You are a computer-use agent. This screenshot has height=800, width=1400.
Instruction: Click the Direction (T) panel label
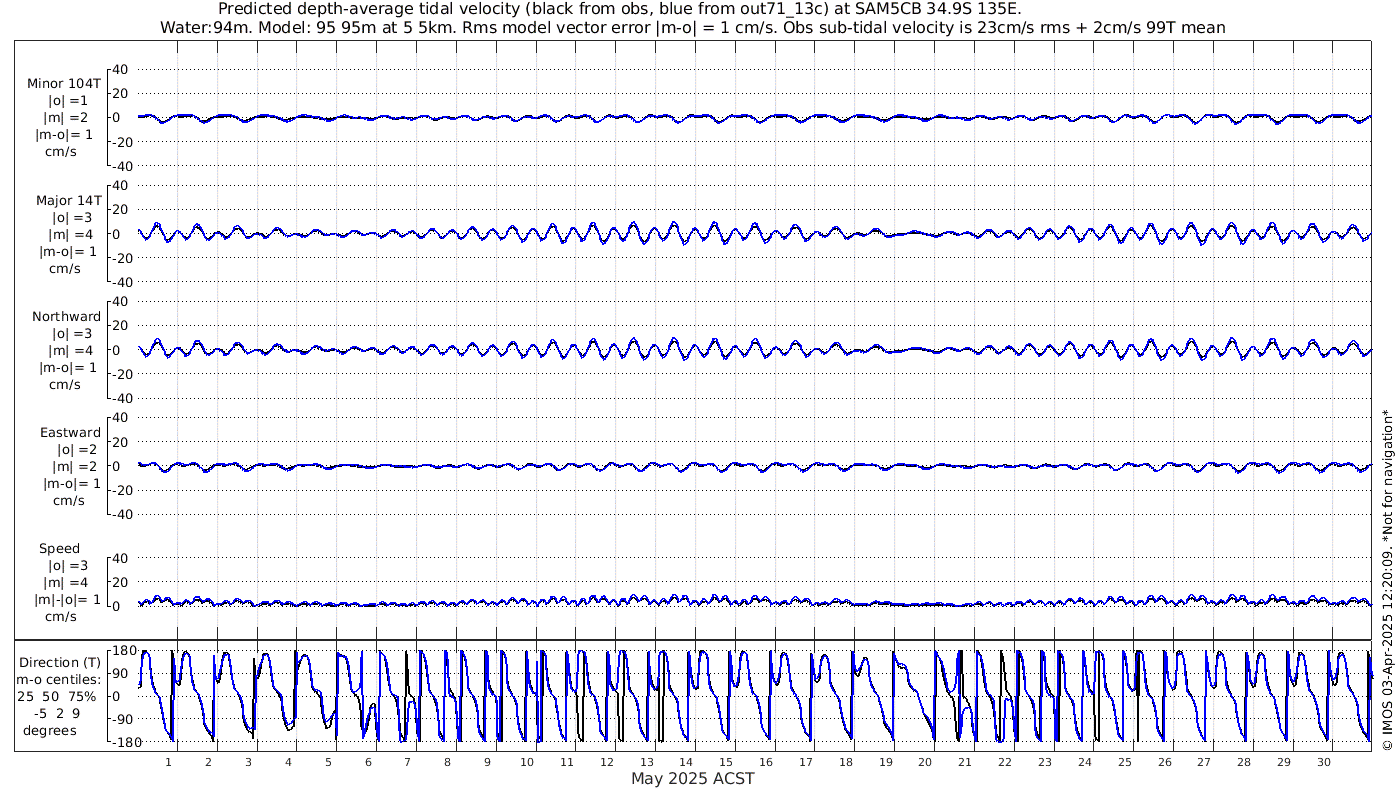[60, 662]
